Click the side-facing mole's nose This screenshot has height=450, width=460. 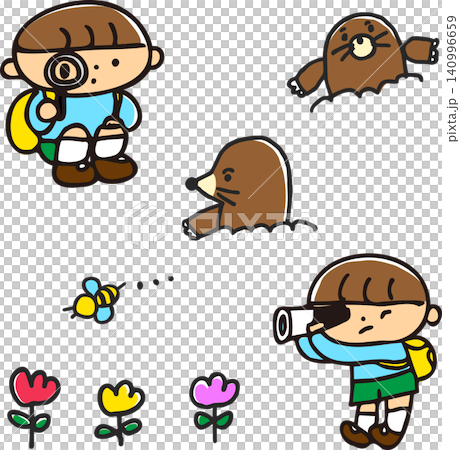click(191, 184)
